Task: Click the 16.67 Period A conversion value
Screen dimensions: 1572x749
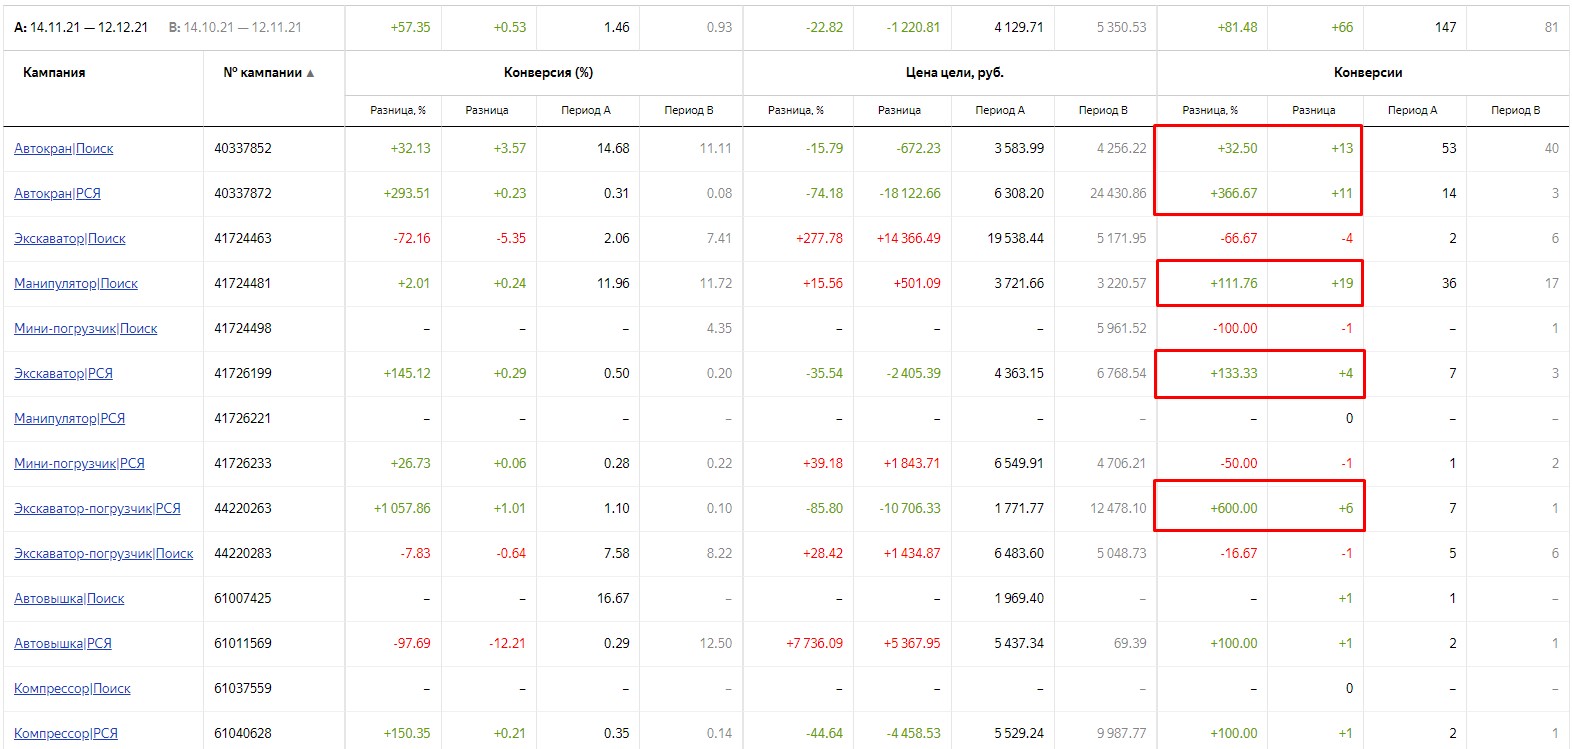Action: tap(613, 598)
